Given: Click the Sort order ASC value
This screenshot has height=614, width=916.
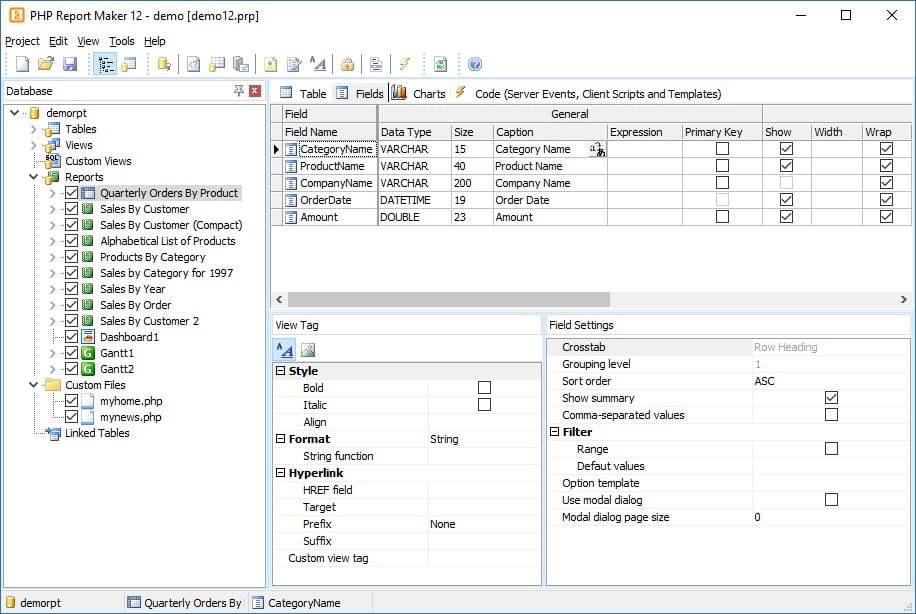Looking at the screenshot, I should coord(830,381).
